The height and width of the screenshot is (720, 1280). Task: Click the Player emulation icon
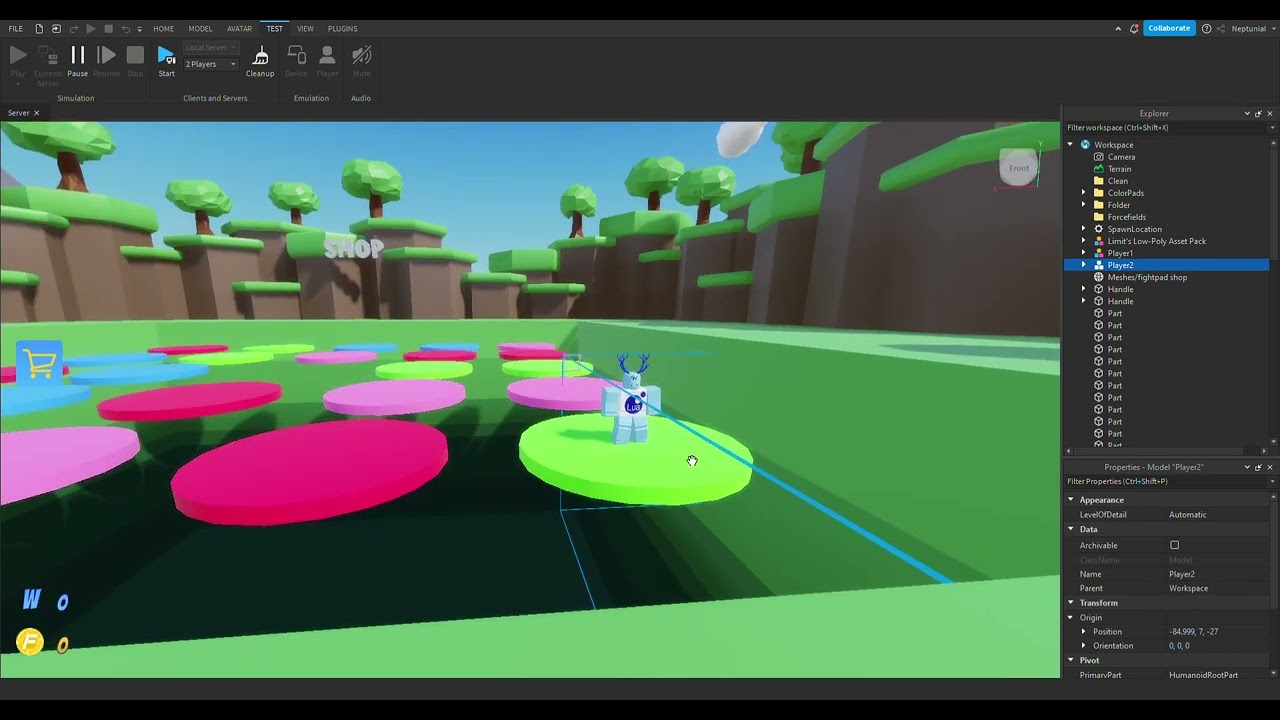(327, 55)
